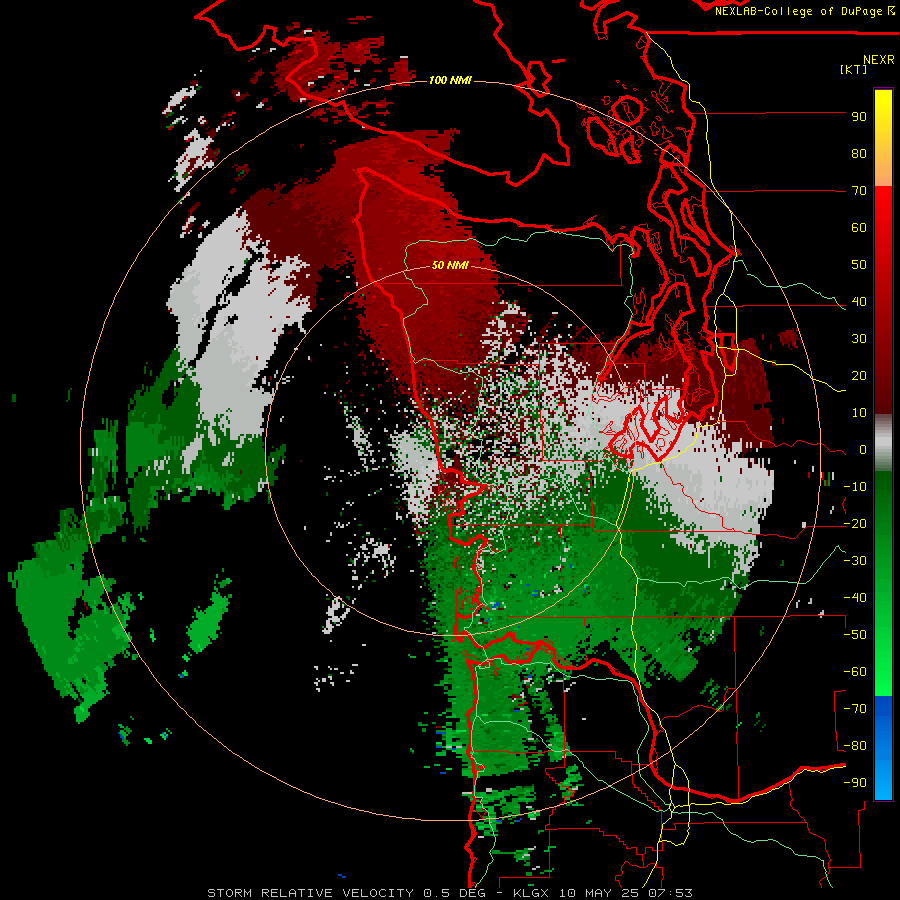Click the 60 value on the velocity scale
The width and height of the screenshot is (900, 900).
pos(859,228)
